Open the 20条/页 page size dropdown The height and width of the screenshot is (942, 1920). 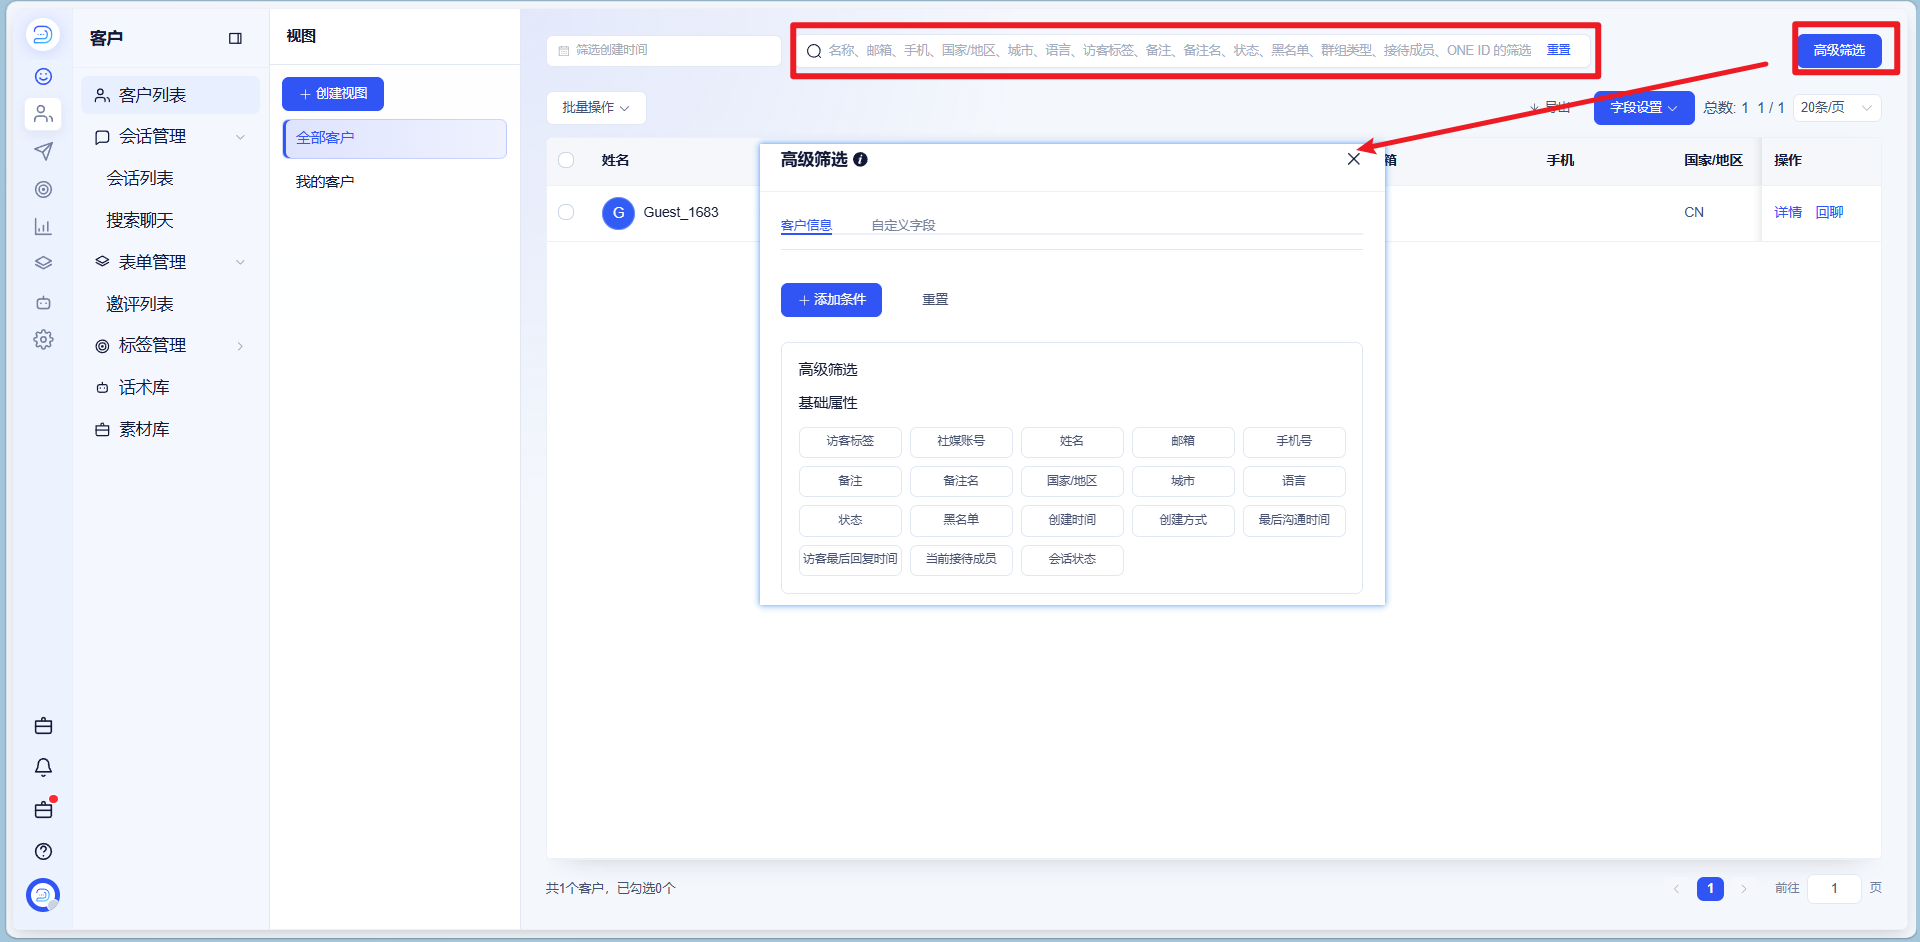point(1837,108)
